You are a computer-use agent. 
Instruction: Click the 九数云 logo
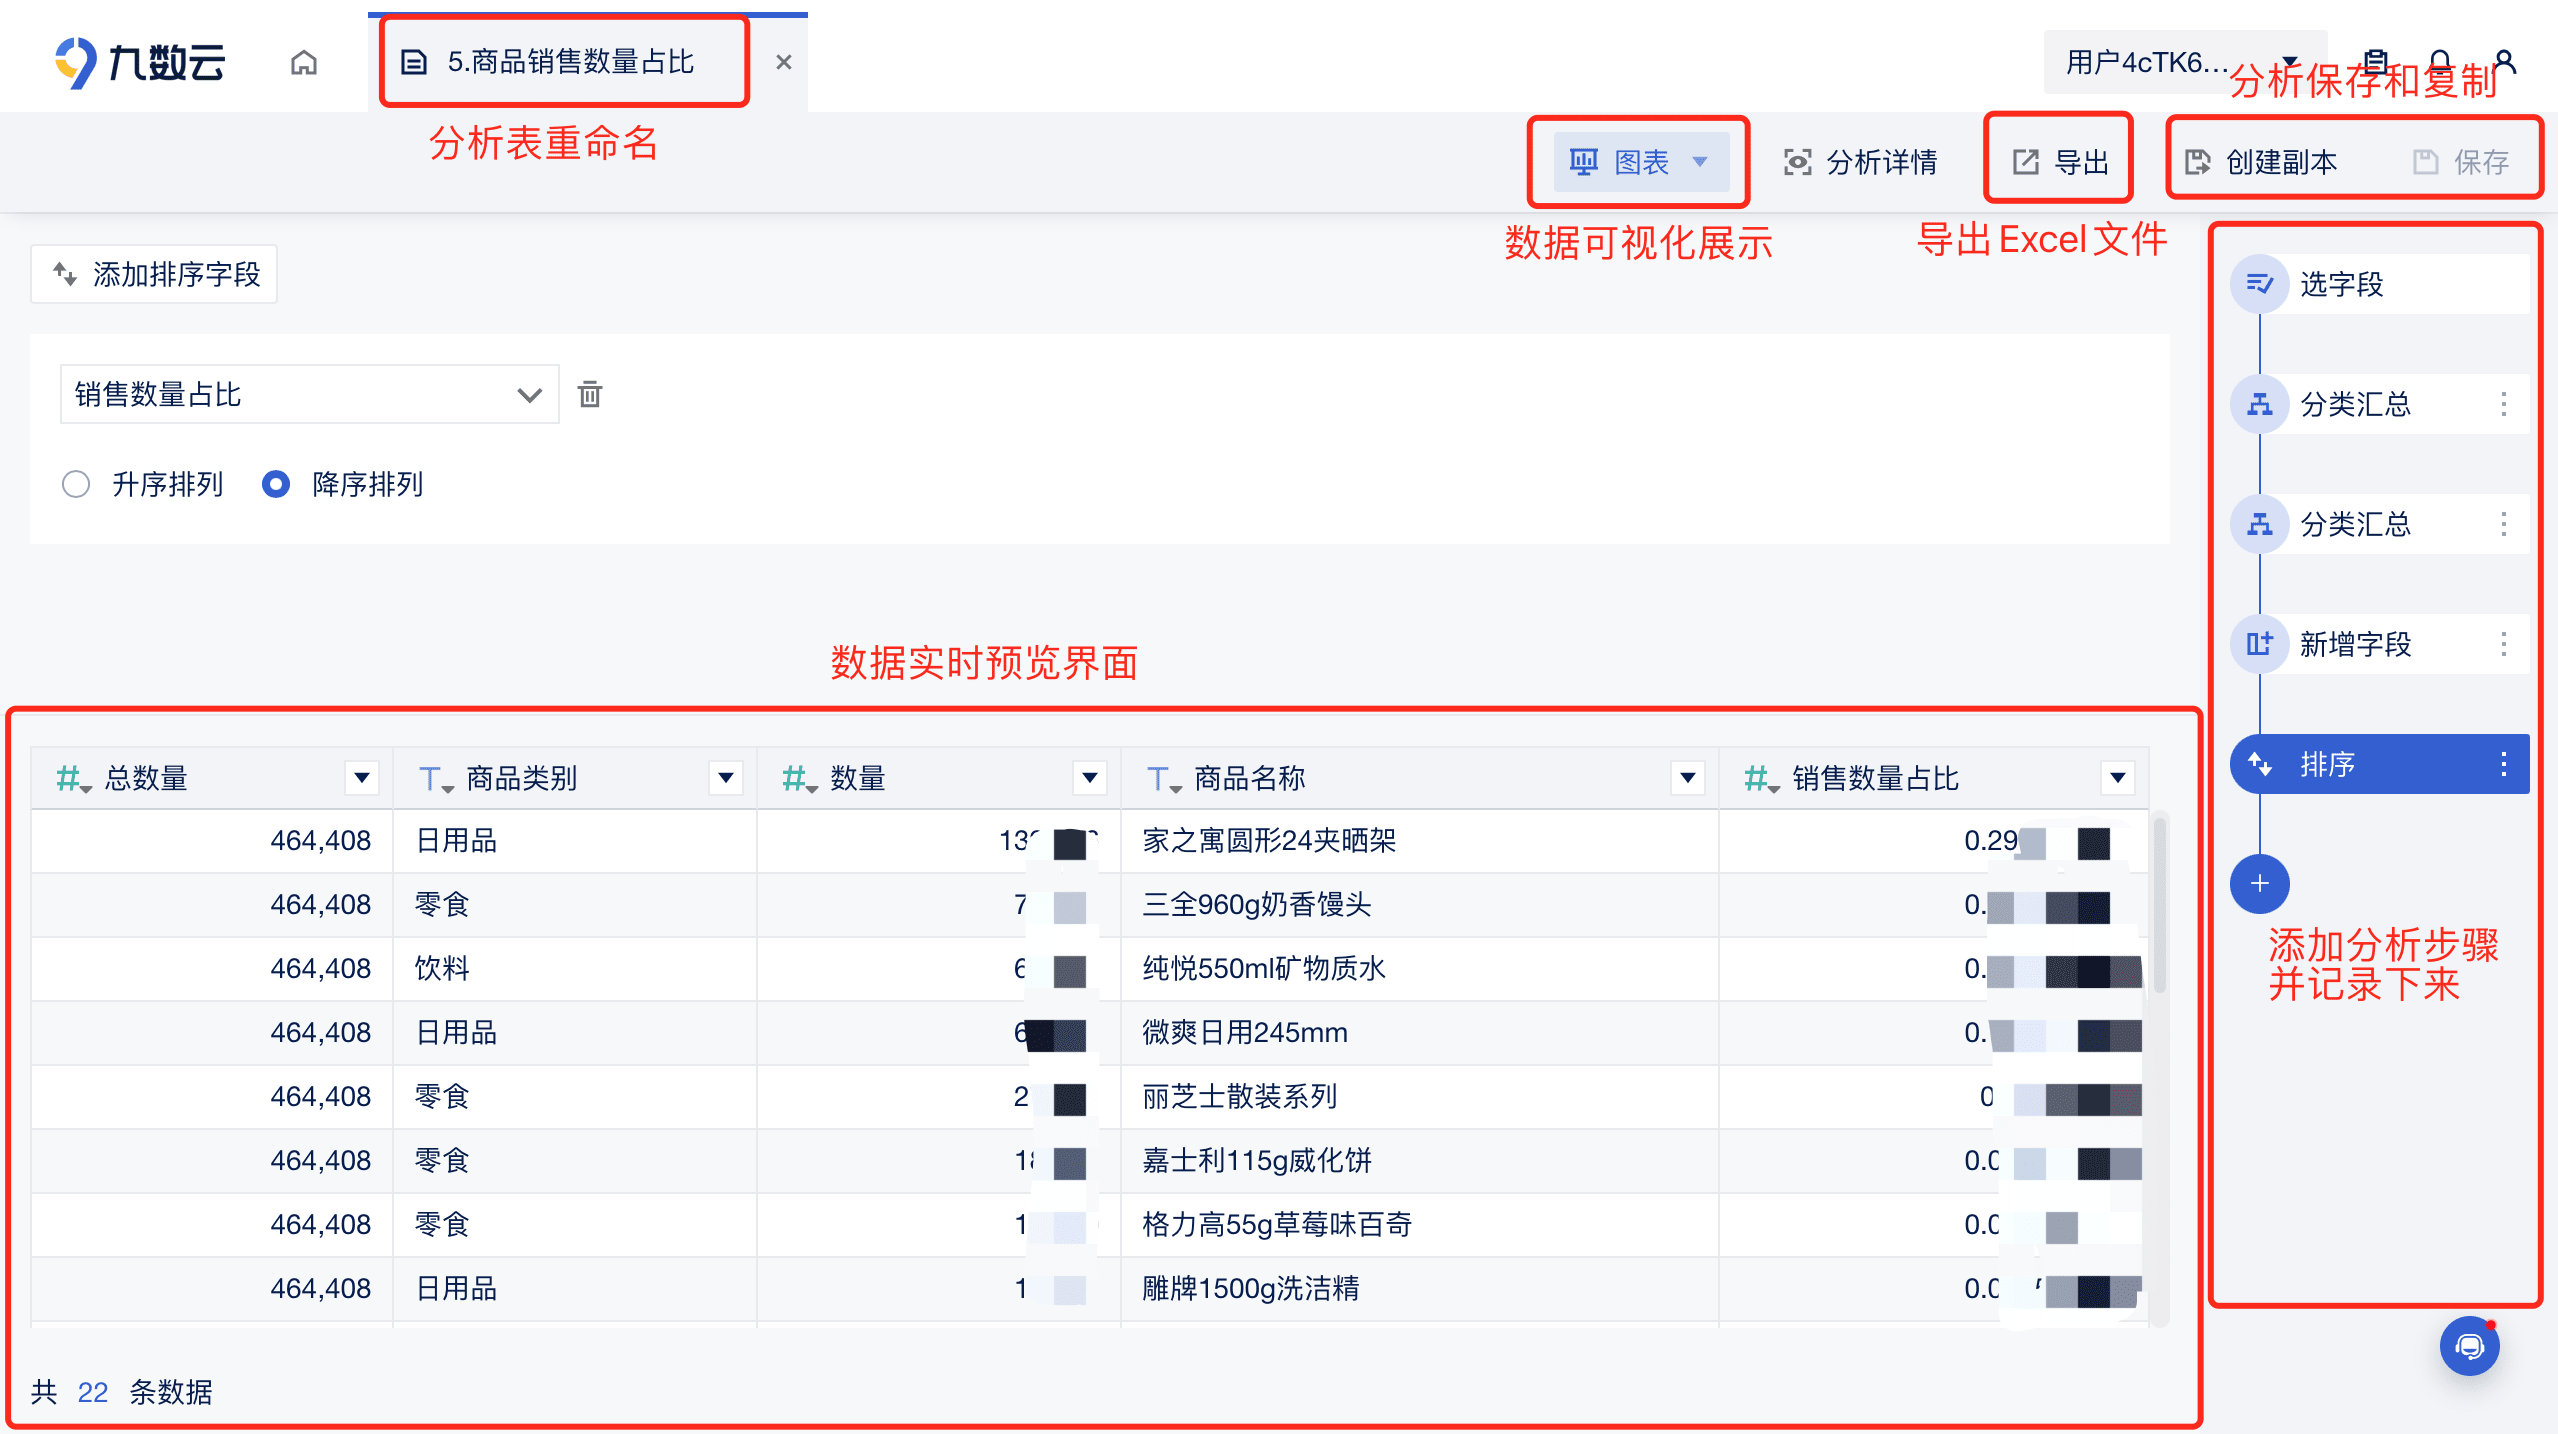point(140,62)
